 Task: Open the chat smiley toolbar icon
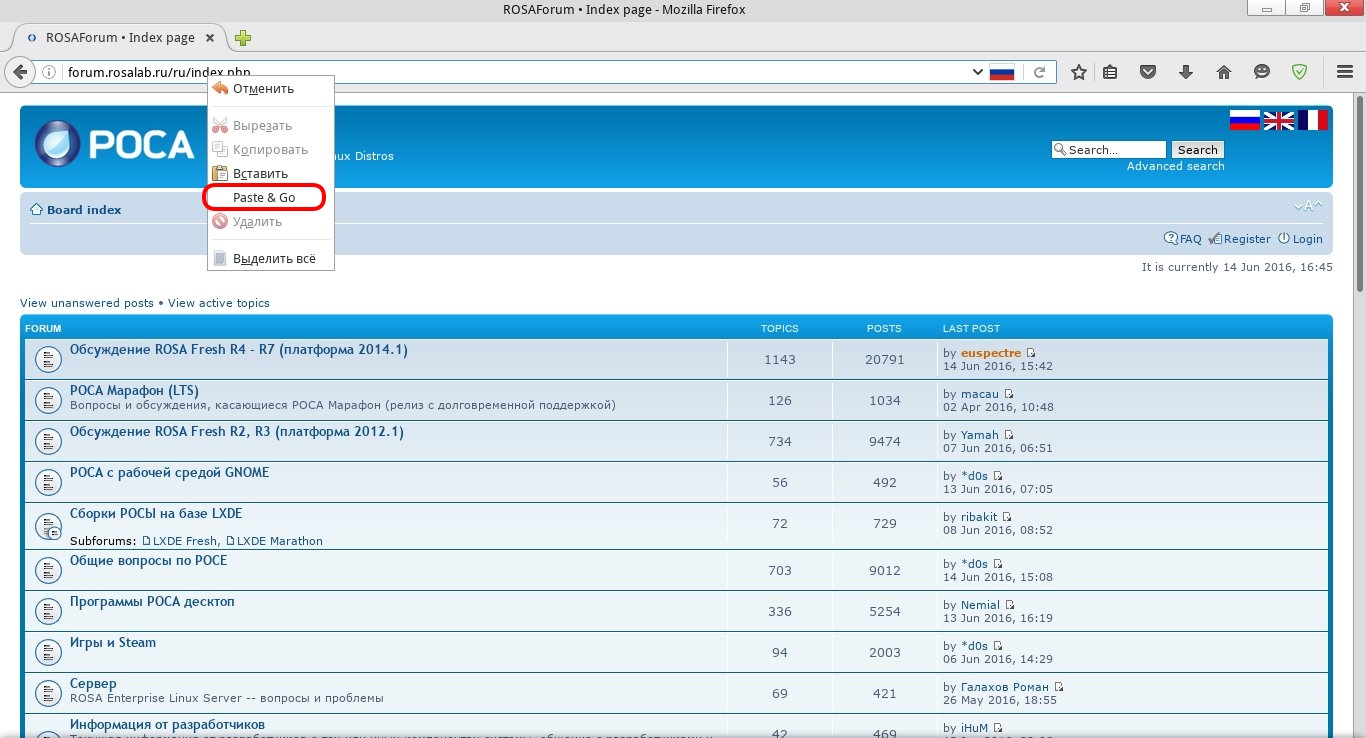[1262, 72]
